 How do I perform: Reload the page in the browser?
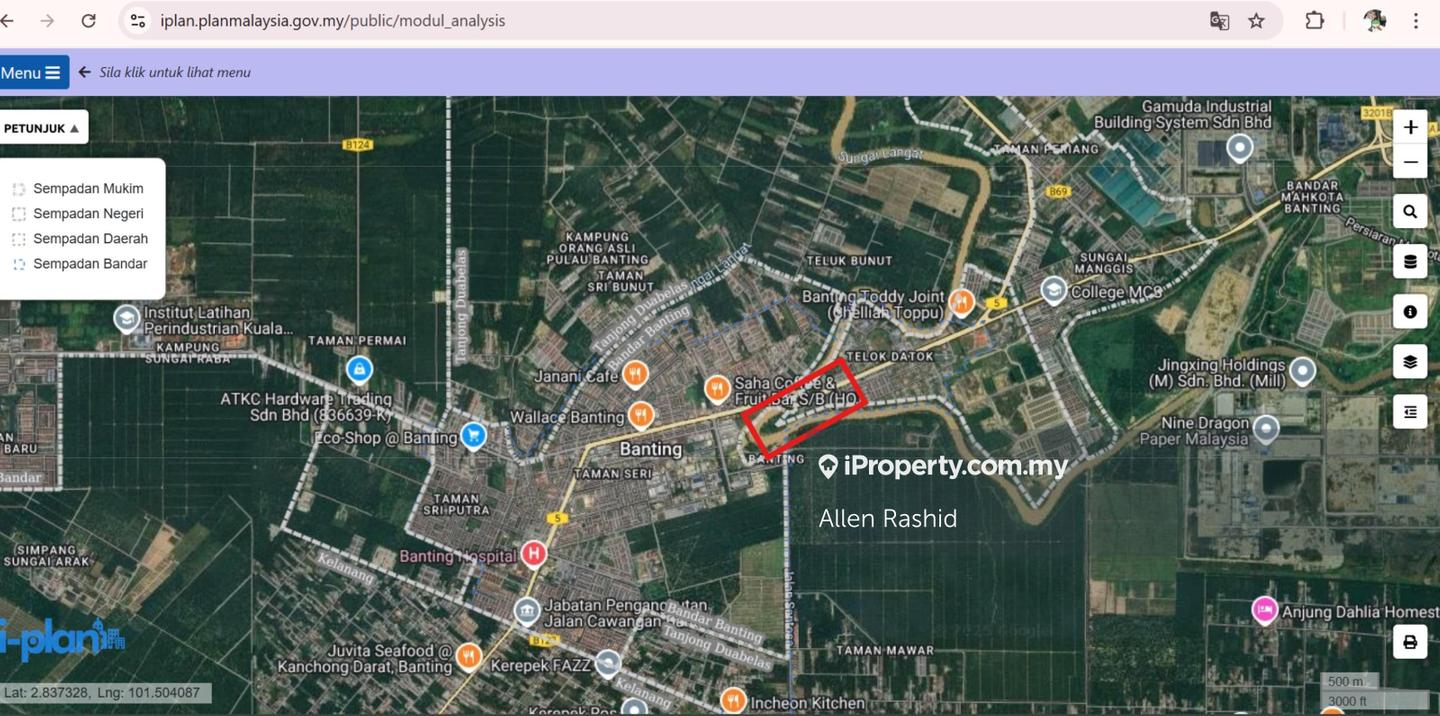pos(88,21)
